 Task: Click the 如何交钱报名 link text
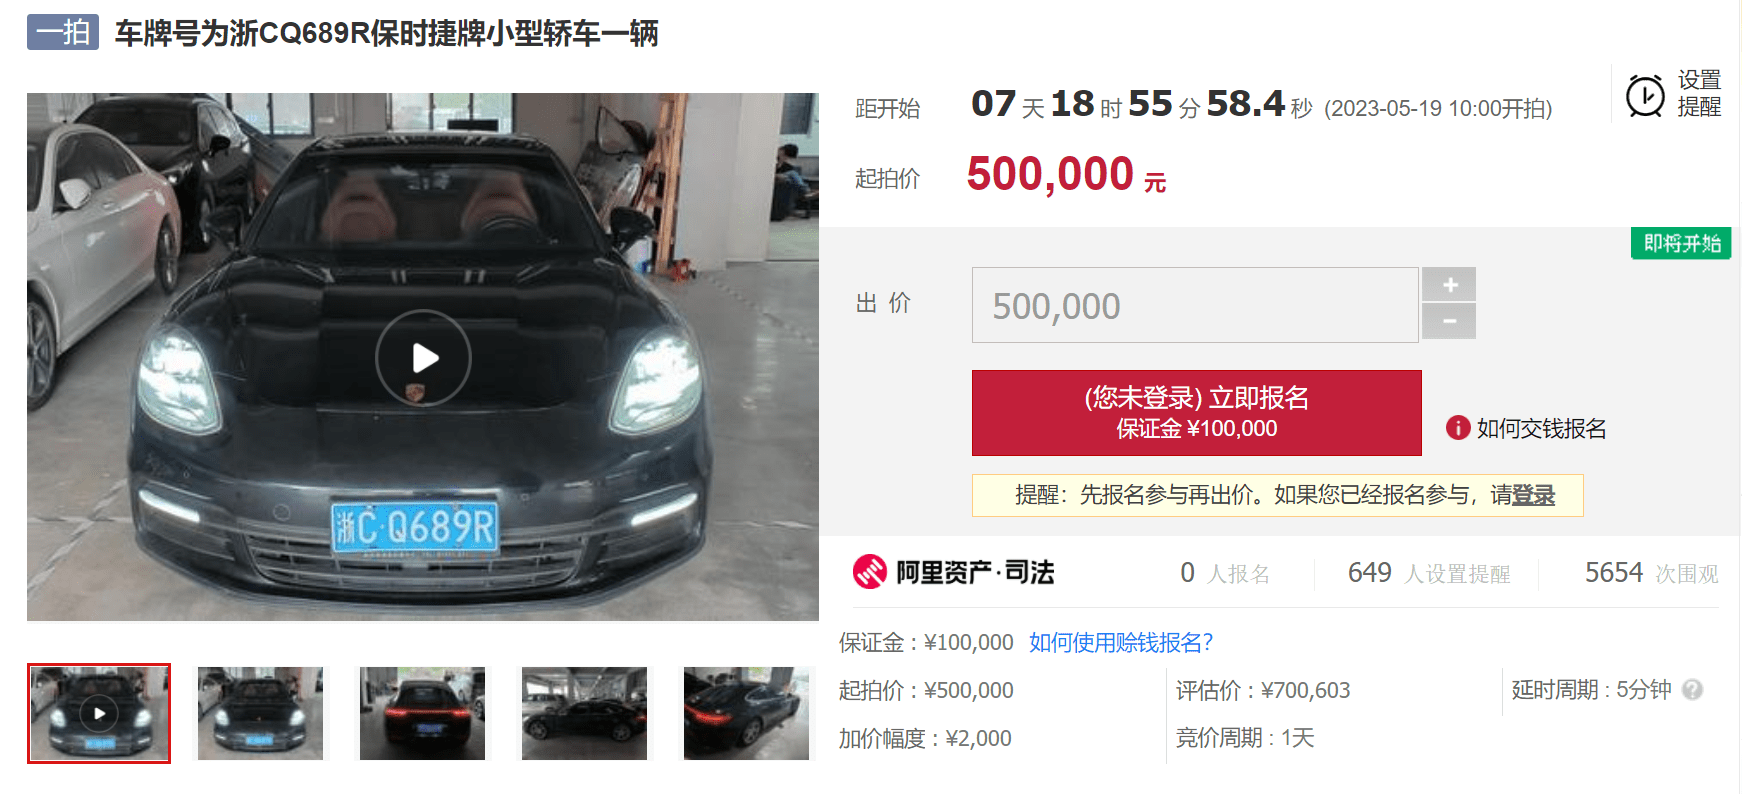(x=1541, y=428)
